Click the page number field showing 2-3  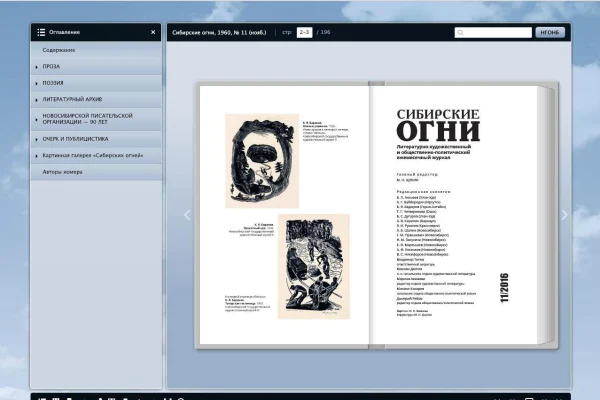[304, 32]
